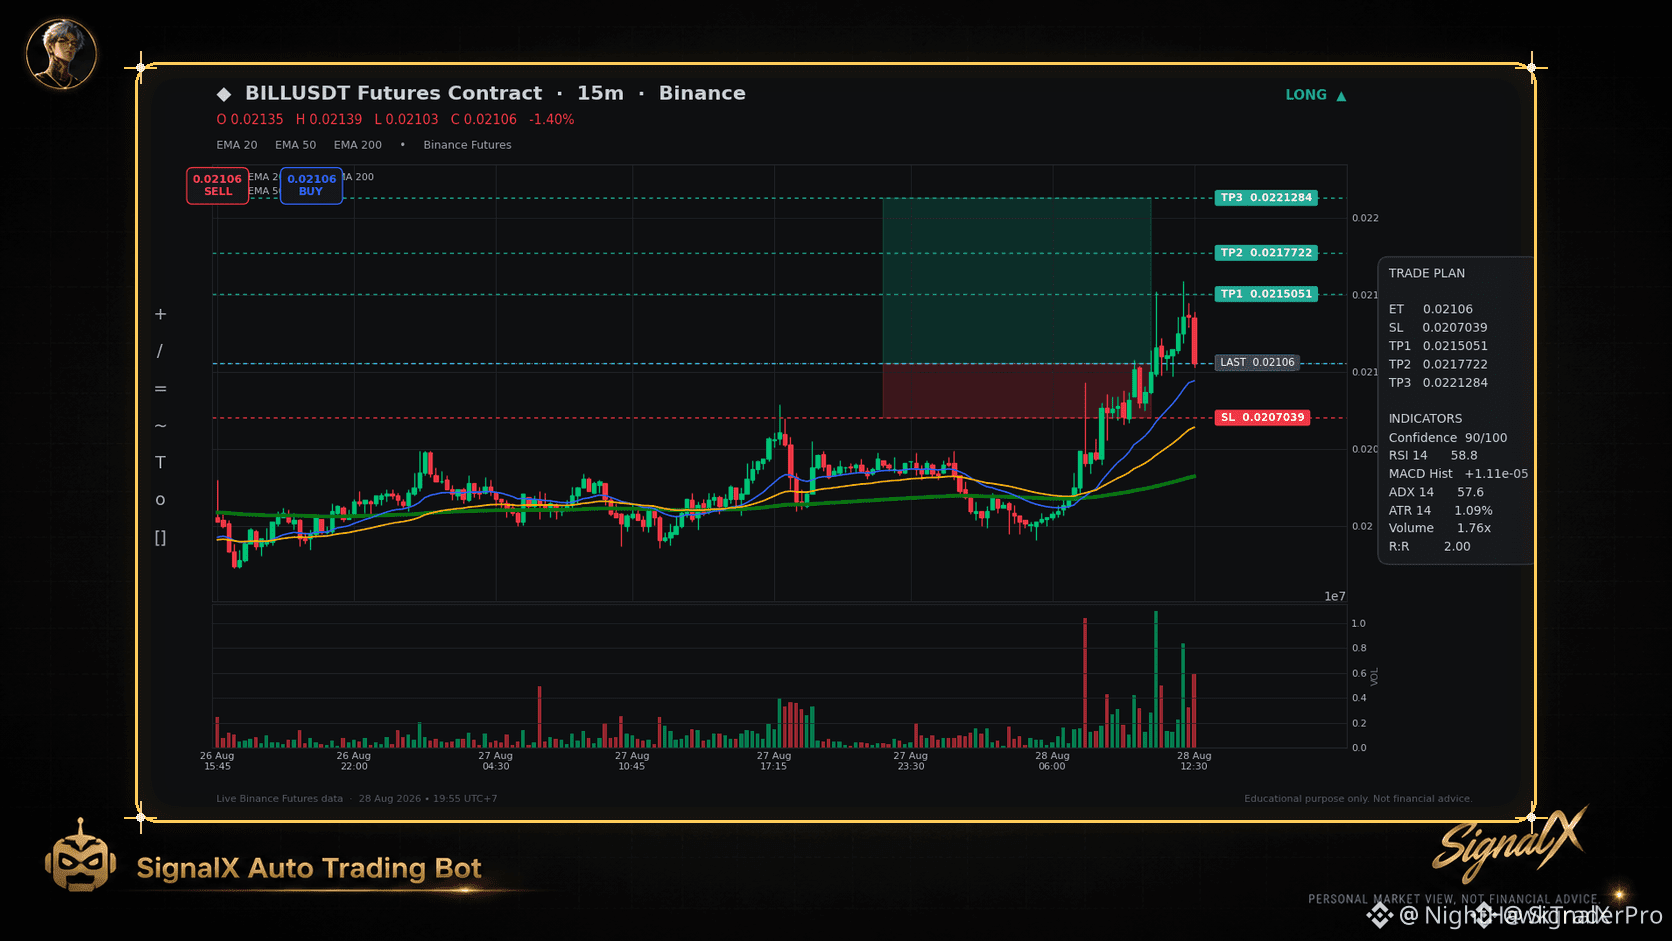
Task: Click the SignalX Auto Trading Bot title
Action: pyautogui.click(x=309, y=868)
